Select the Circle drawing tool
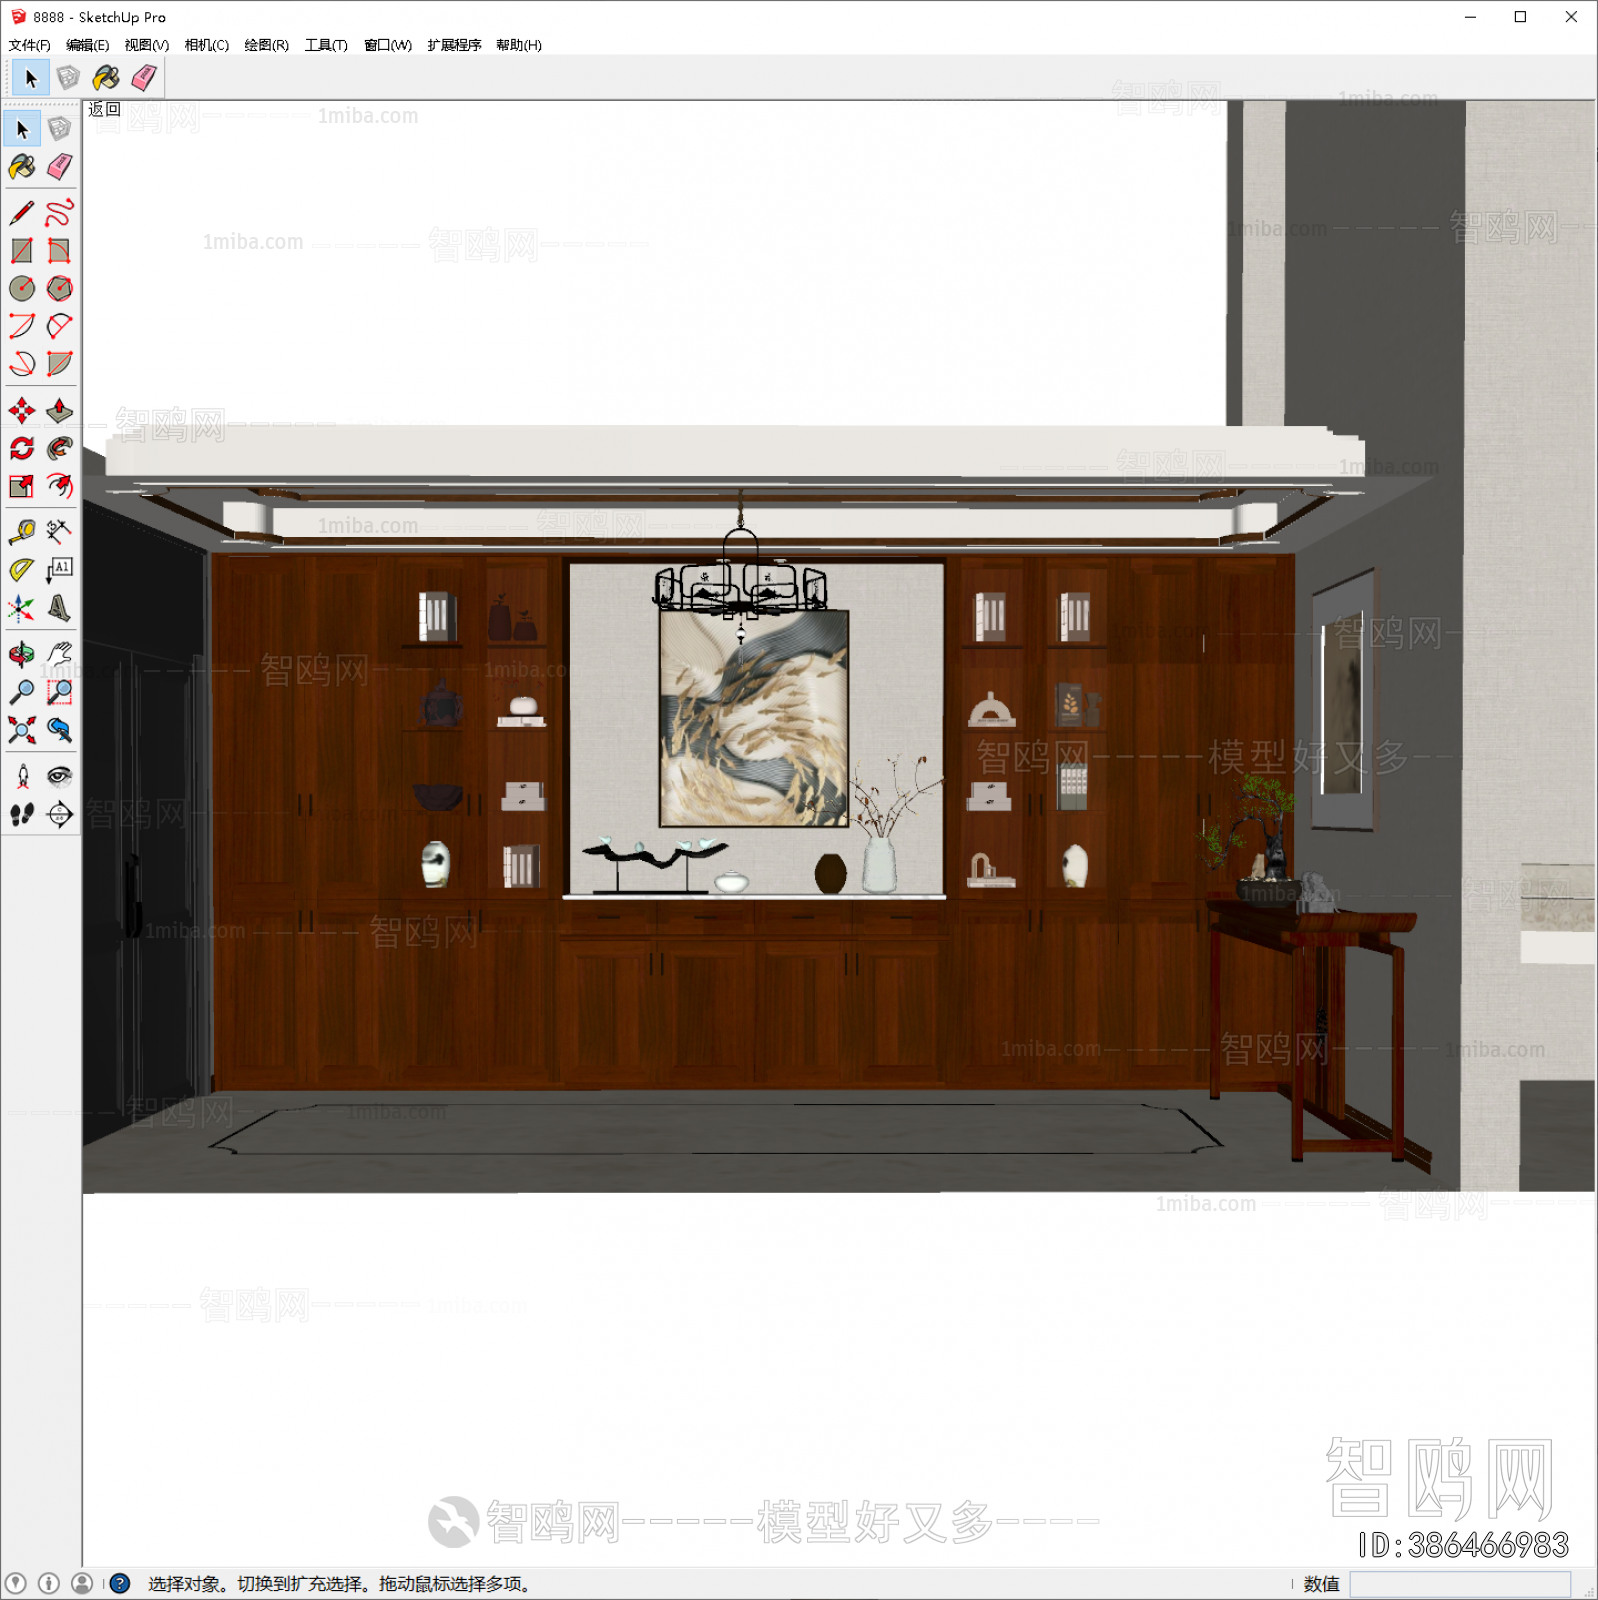 coord(23,289)
